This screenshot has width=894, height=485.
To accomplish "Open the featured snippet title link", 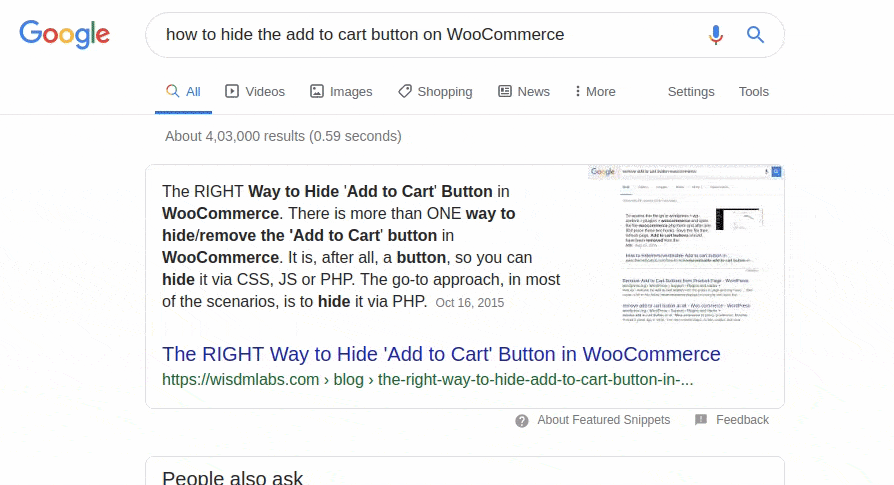I will click(441, 354).
